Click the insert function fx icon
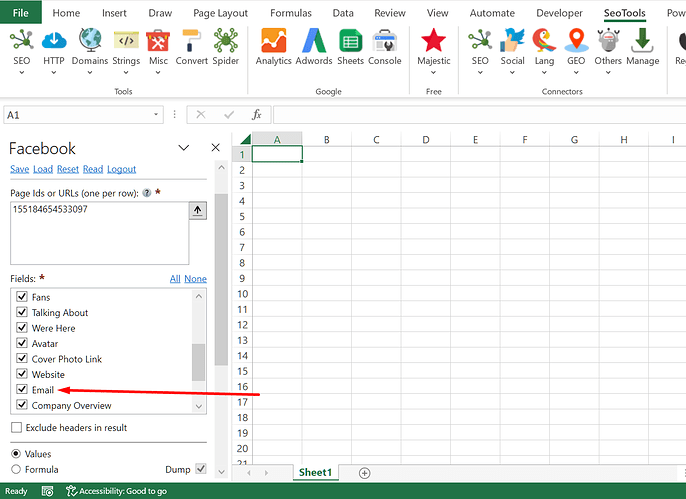The height and width of the screenshot is (499, 686). pyautogui.click(x=256, y=115)
